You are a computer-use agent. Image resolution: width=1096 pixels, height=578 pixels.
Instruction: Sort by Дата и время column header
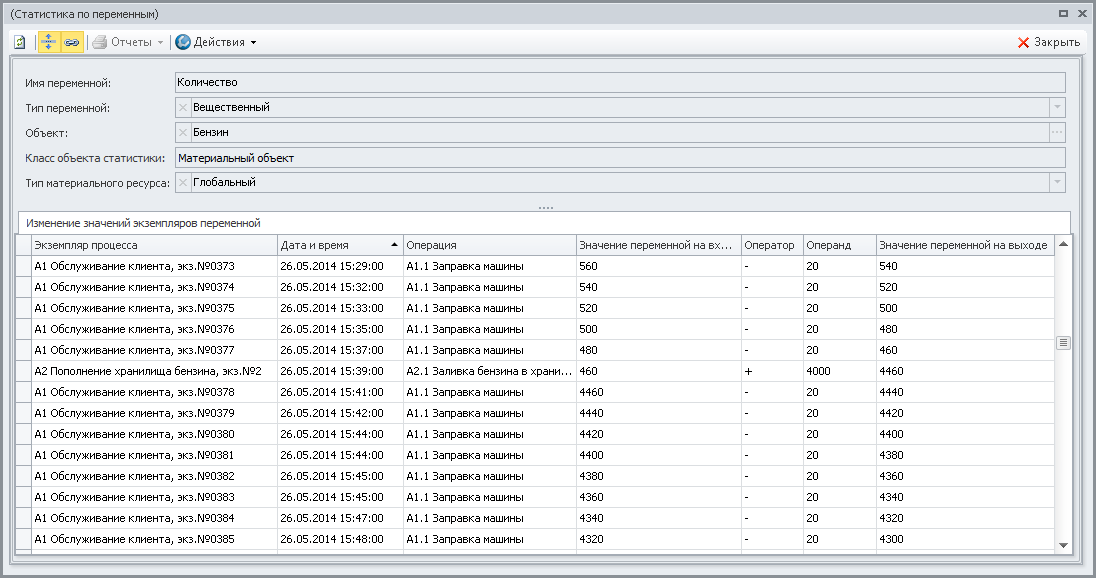pyautogui.click(x=340, y=245)
